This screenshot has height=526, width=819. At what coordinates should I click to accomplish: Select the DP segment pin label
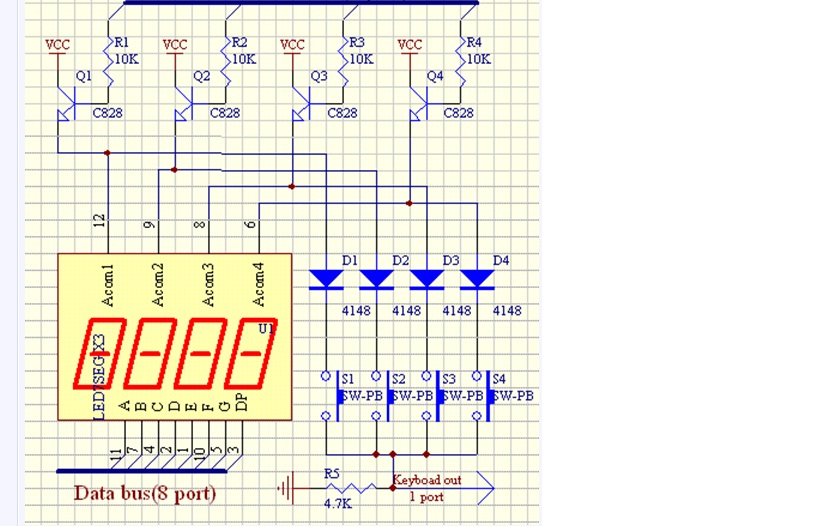(x=241, y=402)
